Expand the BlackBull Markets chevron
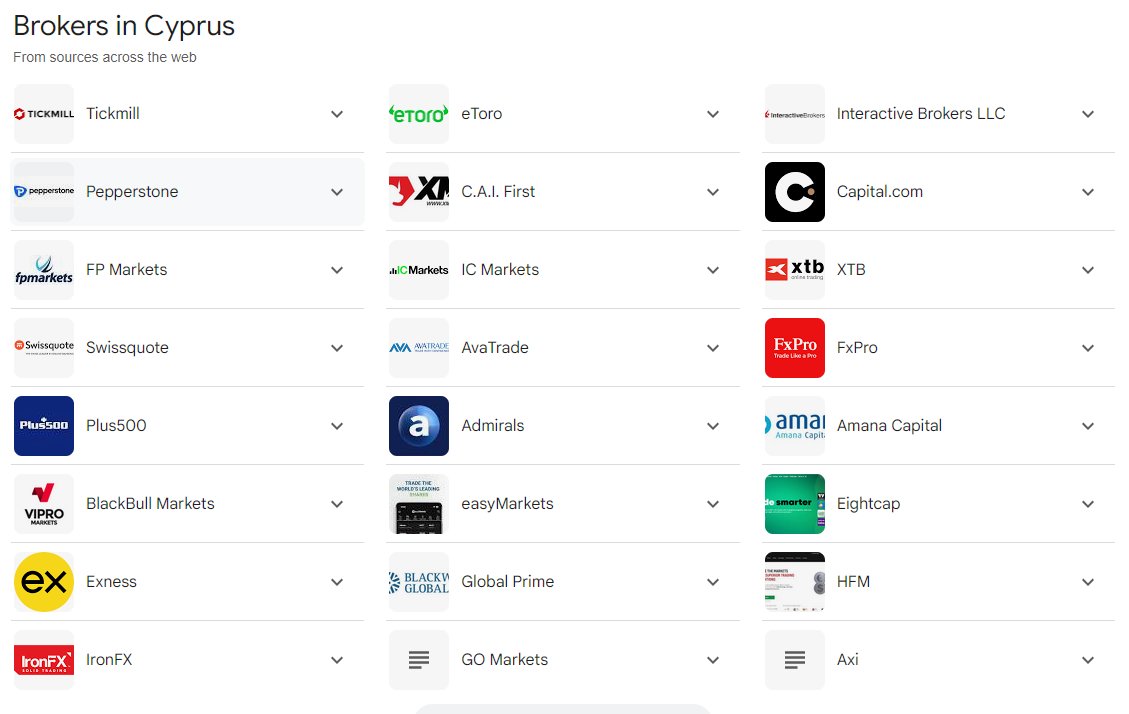This screenshot has height=714, width=1129. [337, 504]
